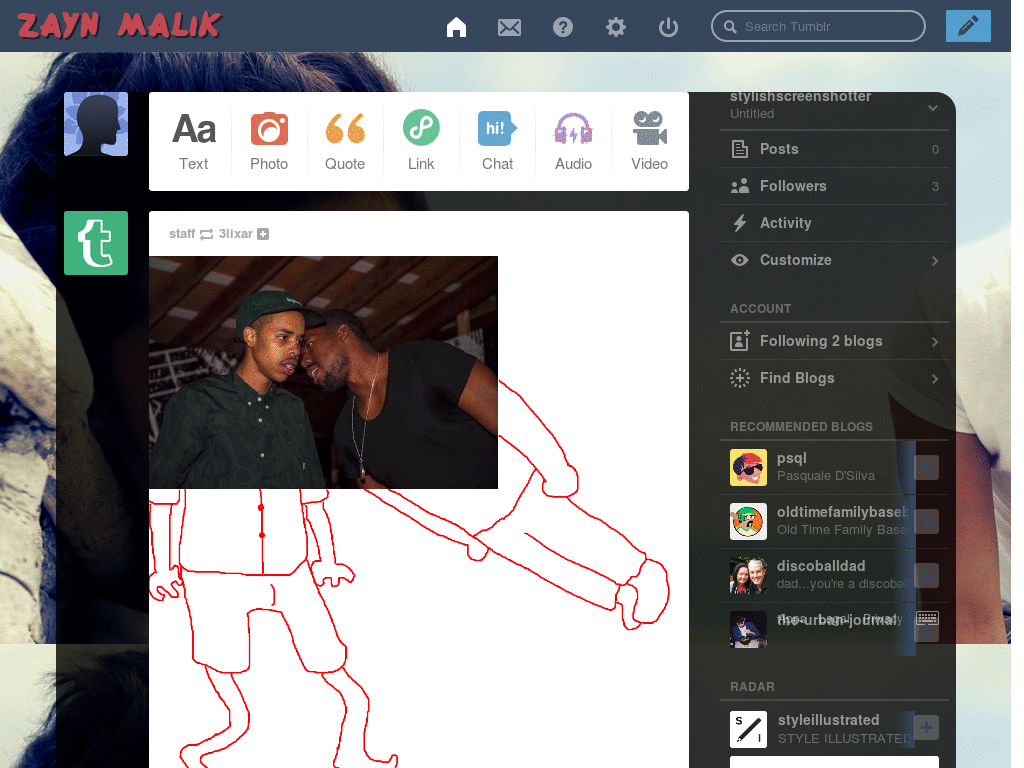Click the Customize chevron arrow
The height and width of the screenshot is (768, 1024).
(x=935, y=261)
